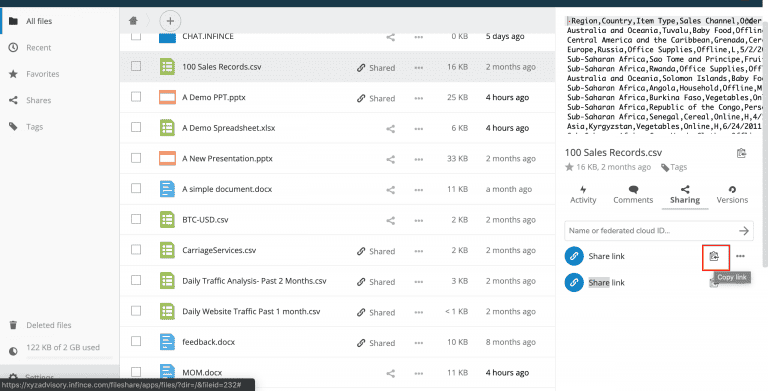Toggle favorite star in file details

point(569,167)
